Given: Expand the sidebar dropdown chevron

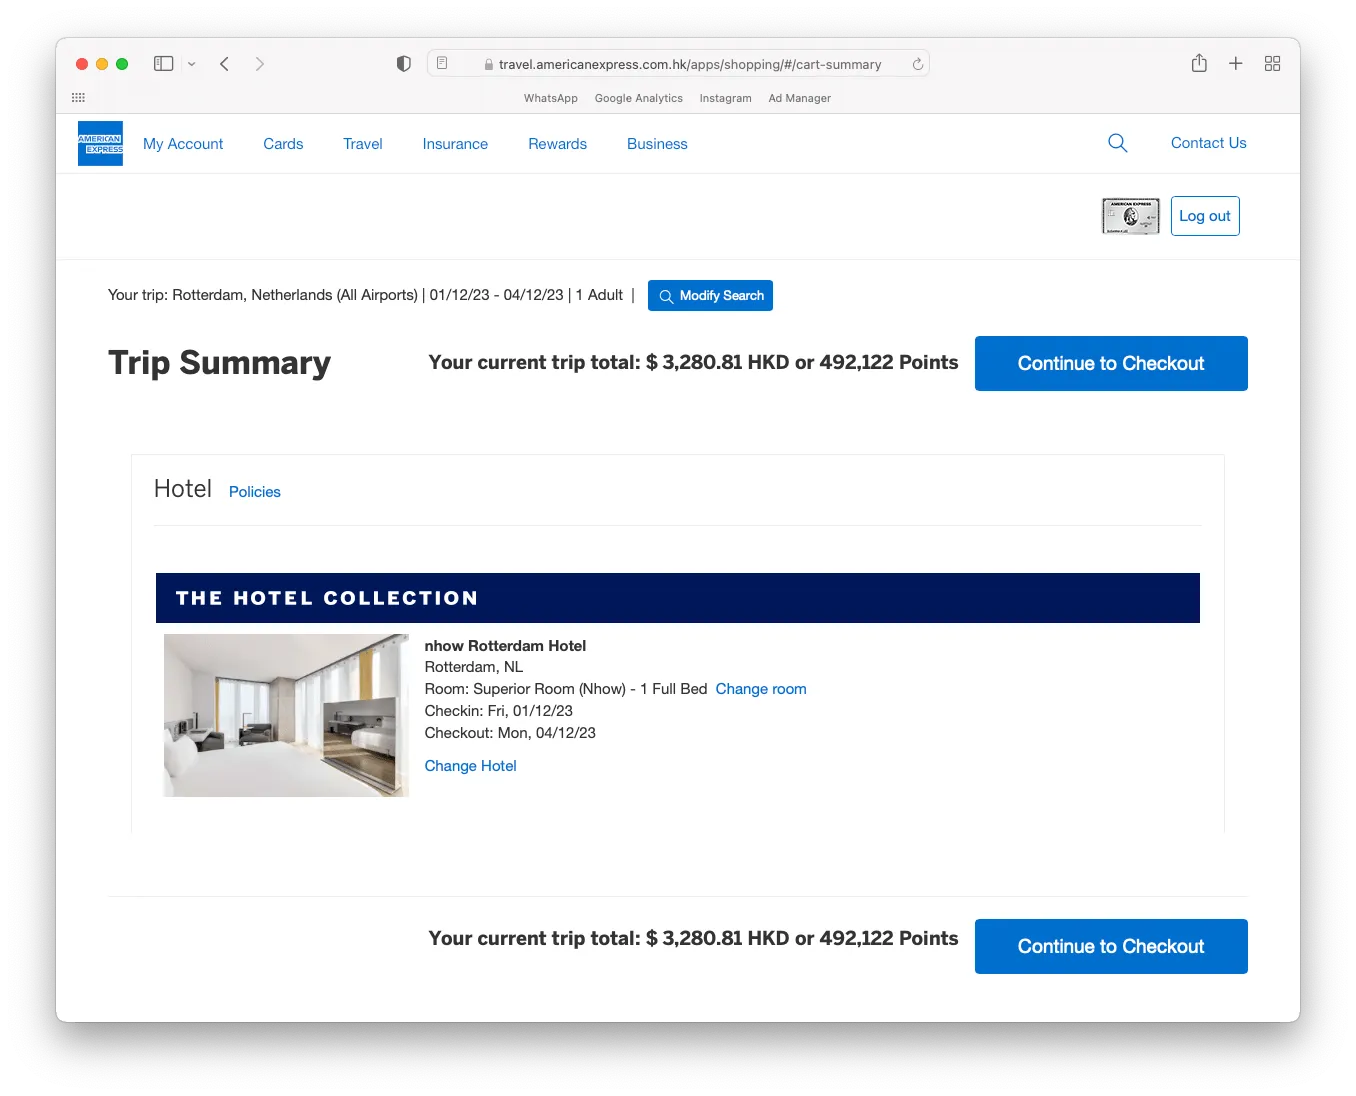Looking at the screenshot, I should pyautogui.click(x=192, y=64).
